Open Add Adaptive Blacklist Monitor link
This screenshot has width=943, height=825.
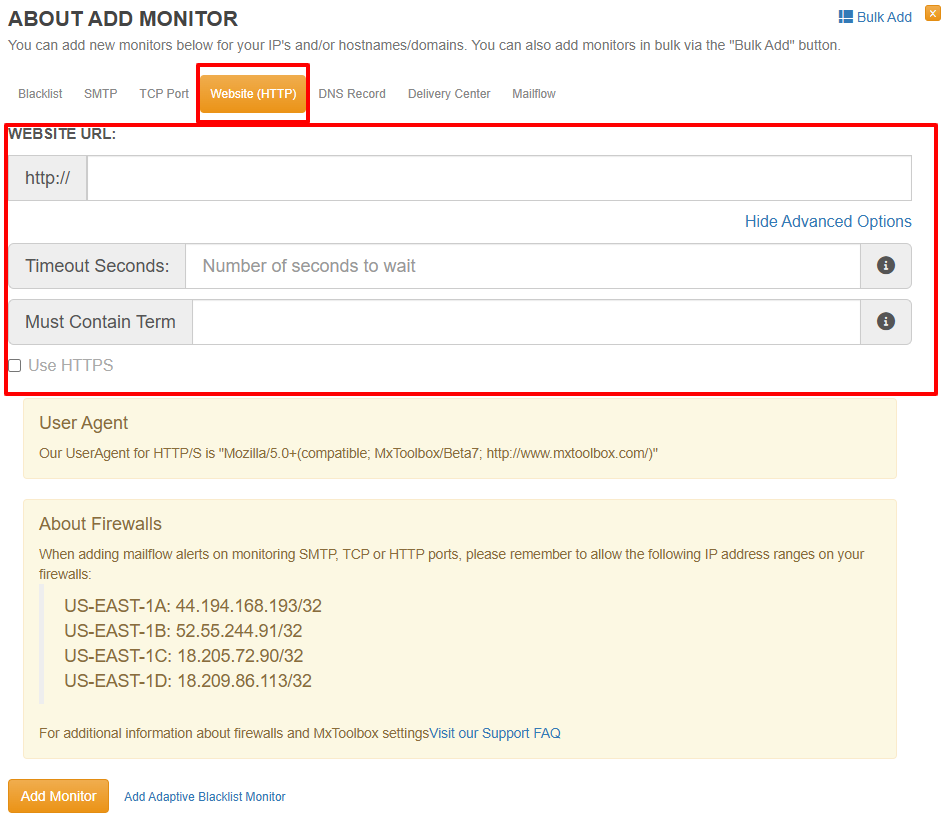204,797
